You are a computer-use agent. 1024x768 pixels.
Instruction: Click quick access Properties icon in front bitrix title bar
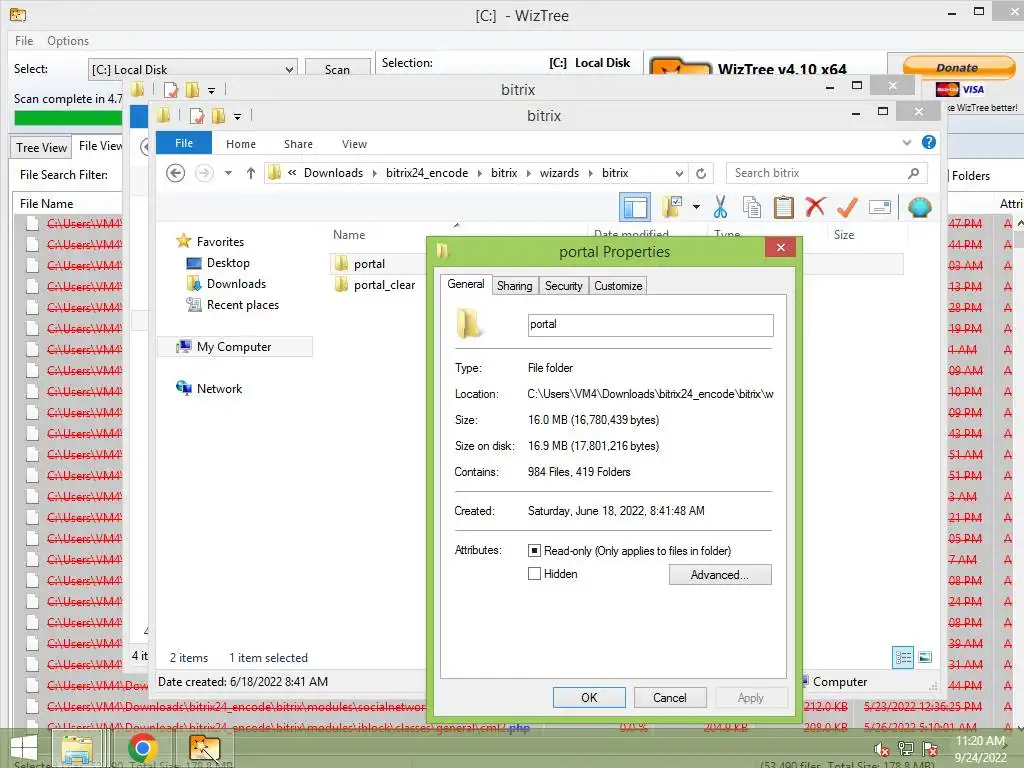click(197, 116)
